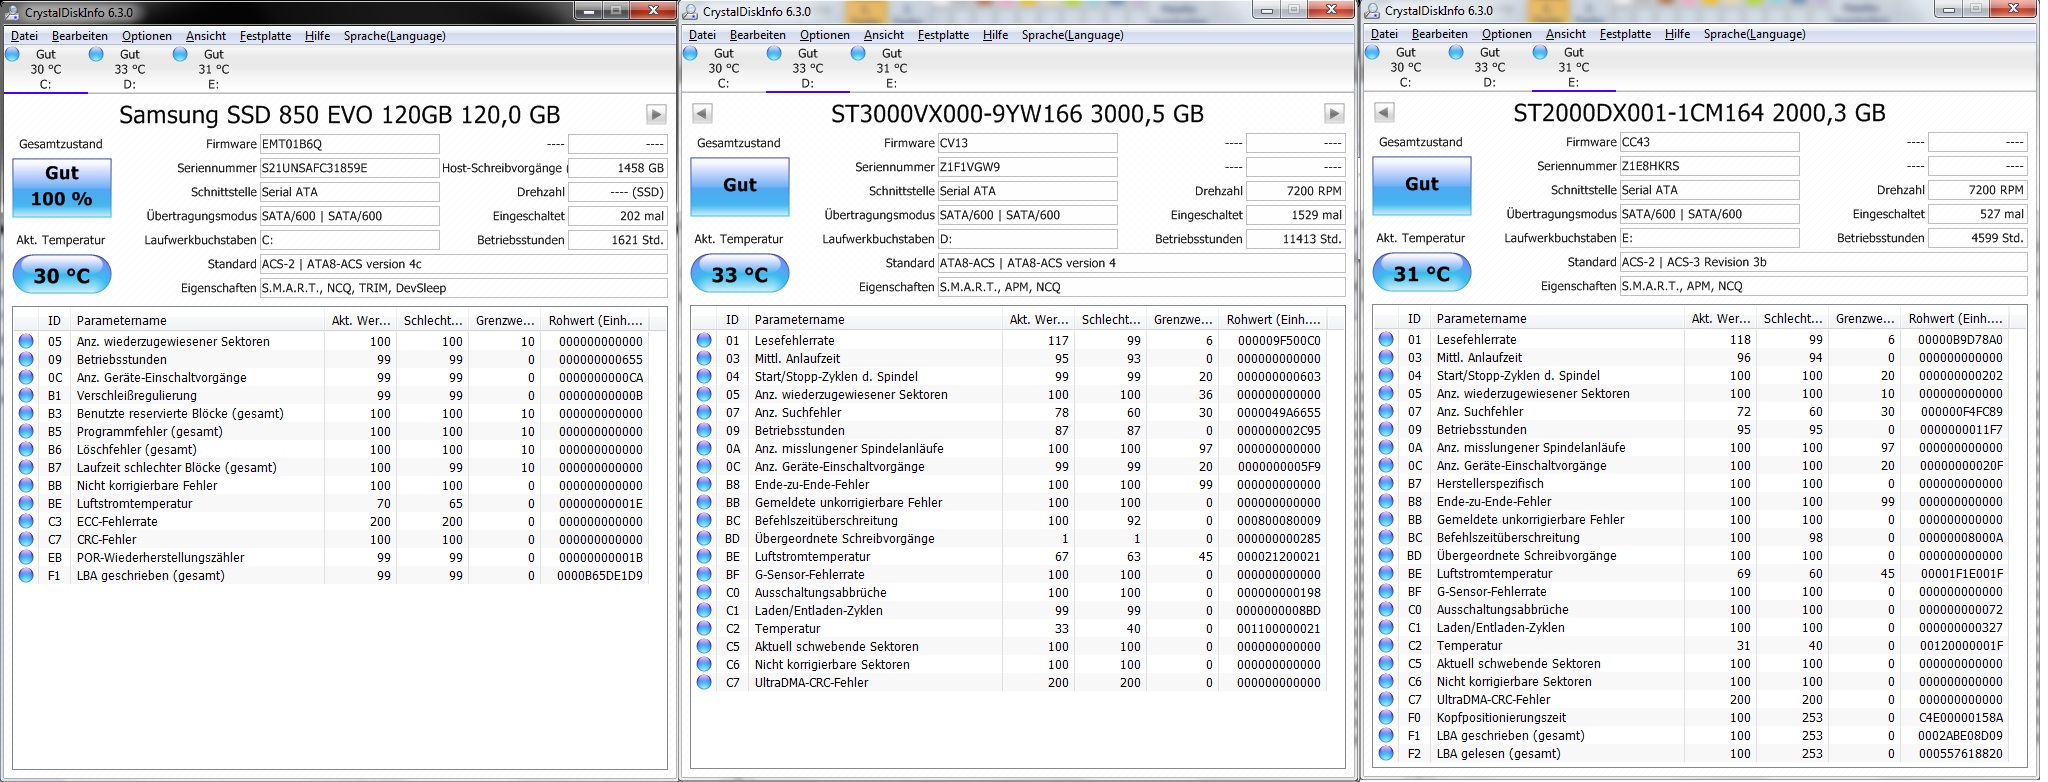
Task: Click the Mittl. Anlaufzeit row in right window
Action: click(x=1693, y=357)
